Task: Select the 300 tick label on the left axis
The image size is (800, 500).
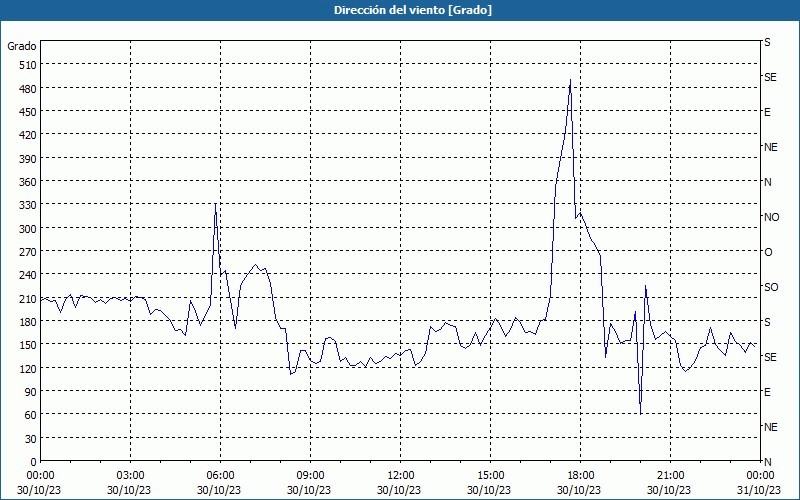Action: [29, 229]
